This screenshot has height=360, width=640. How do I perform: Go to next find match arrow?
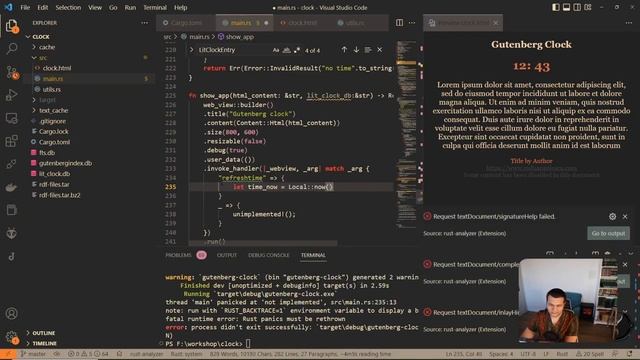click(x=356, y=50)
